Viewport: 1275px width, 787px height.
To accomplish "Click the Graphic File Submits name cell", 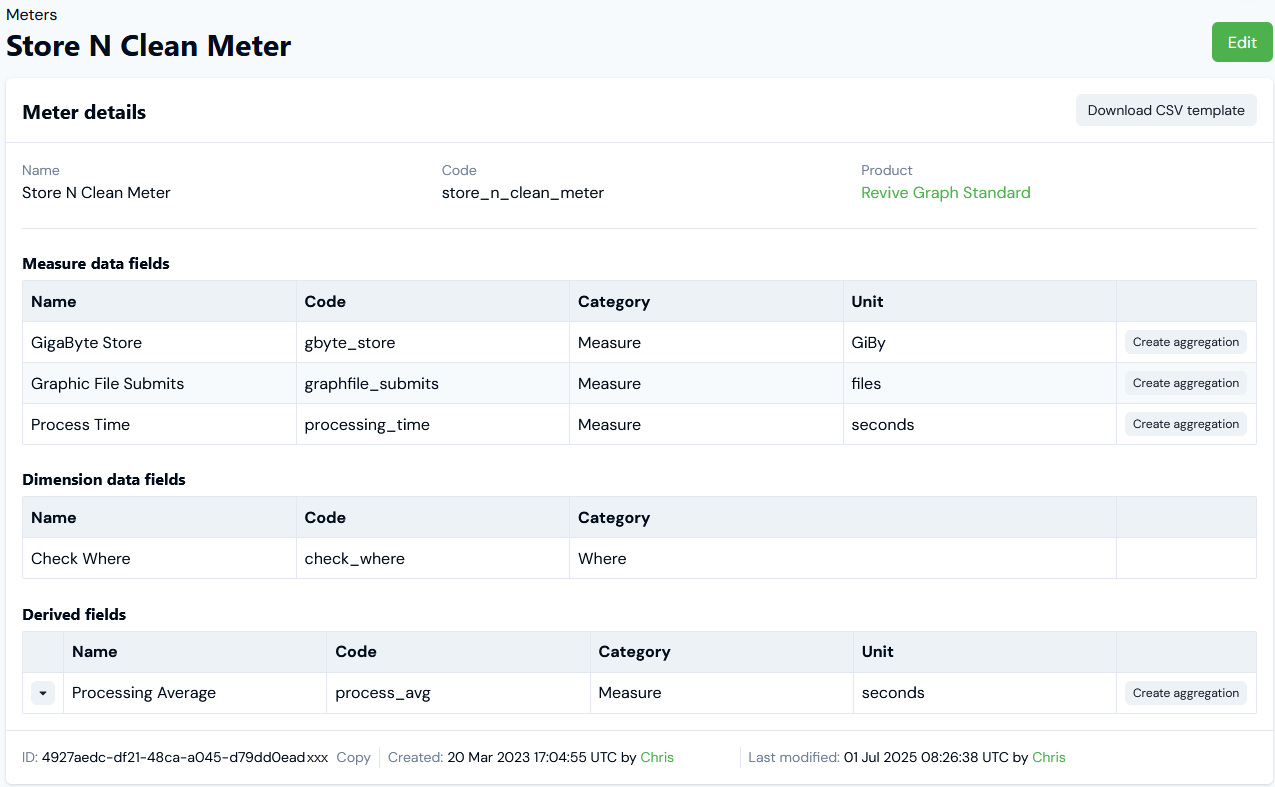I will (x=160, y=383).
